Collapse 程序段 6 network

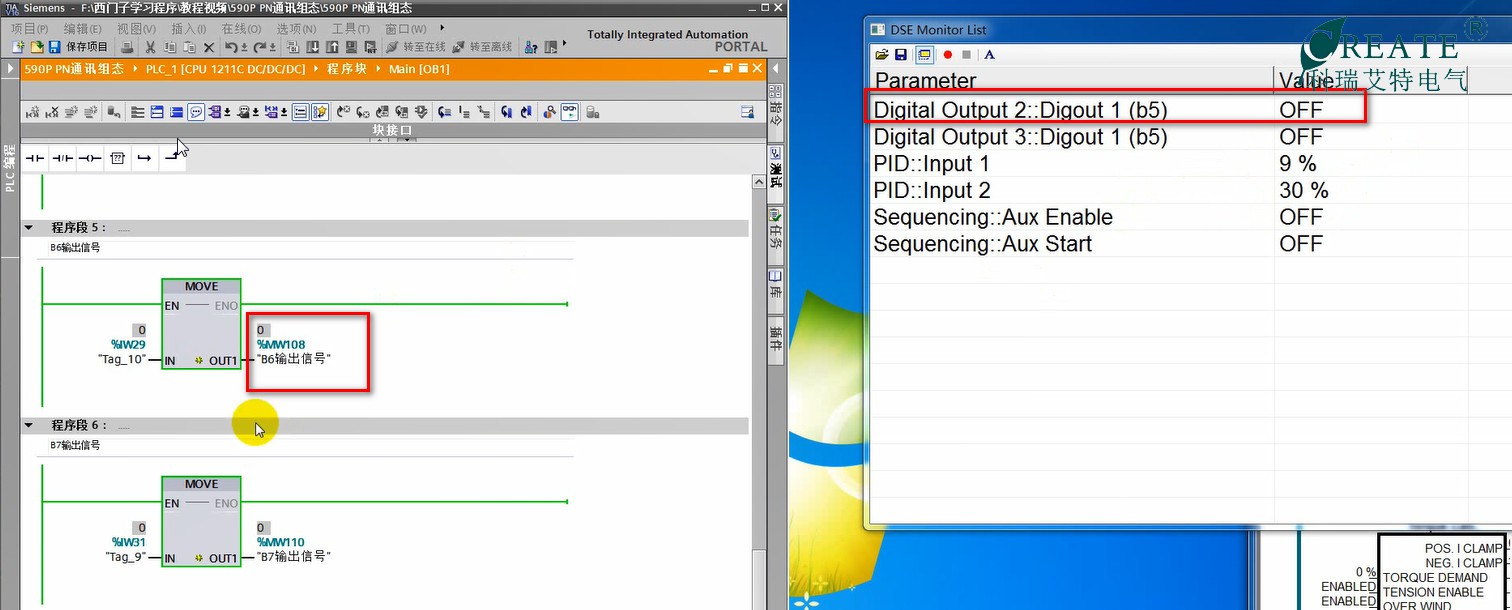[x=29, y=426]
